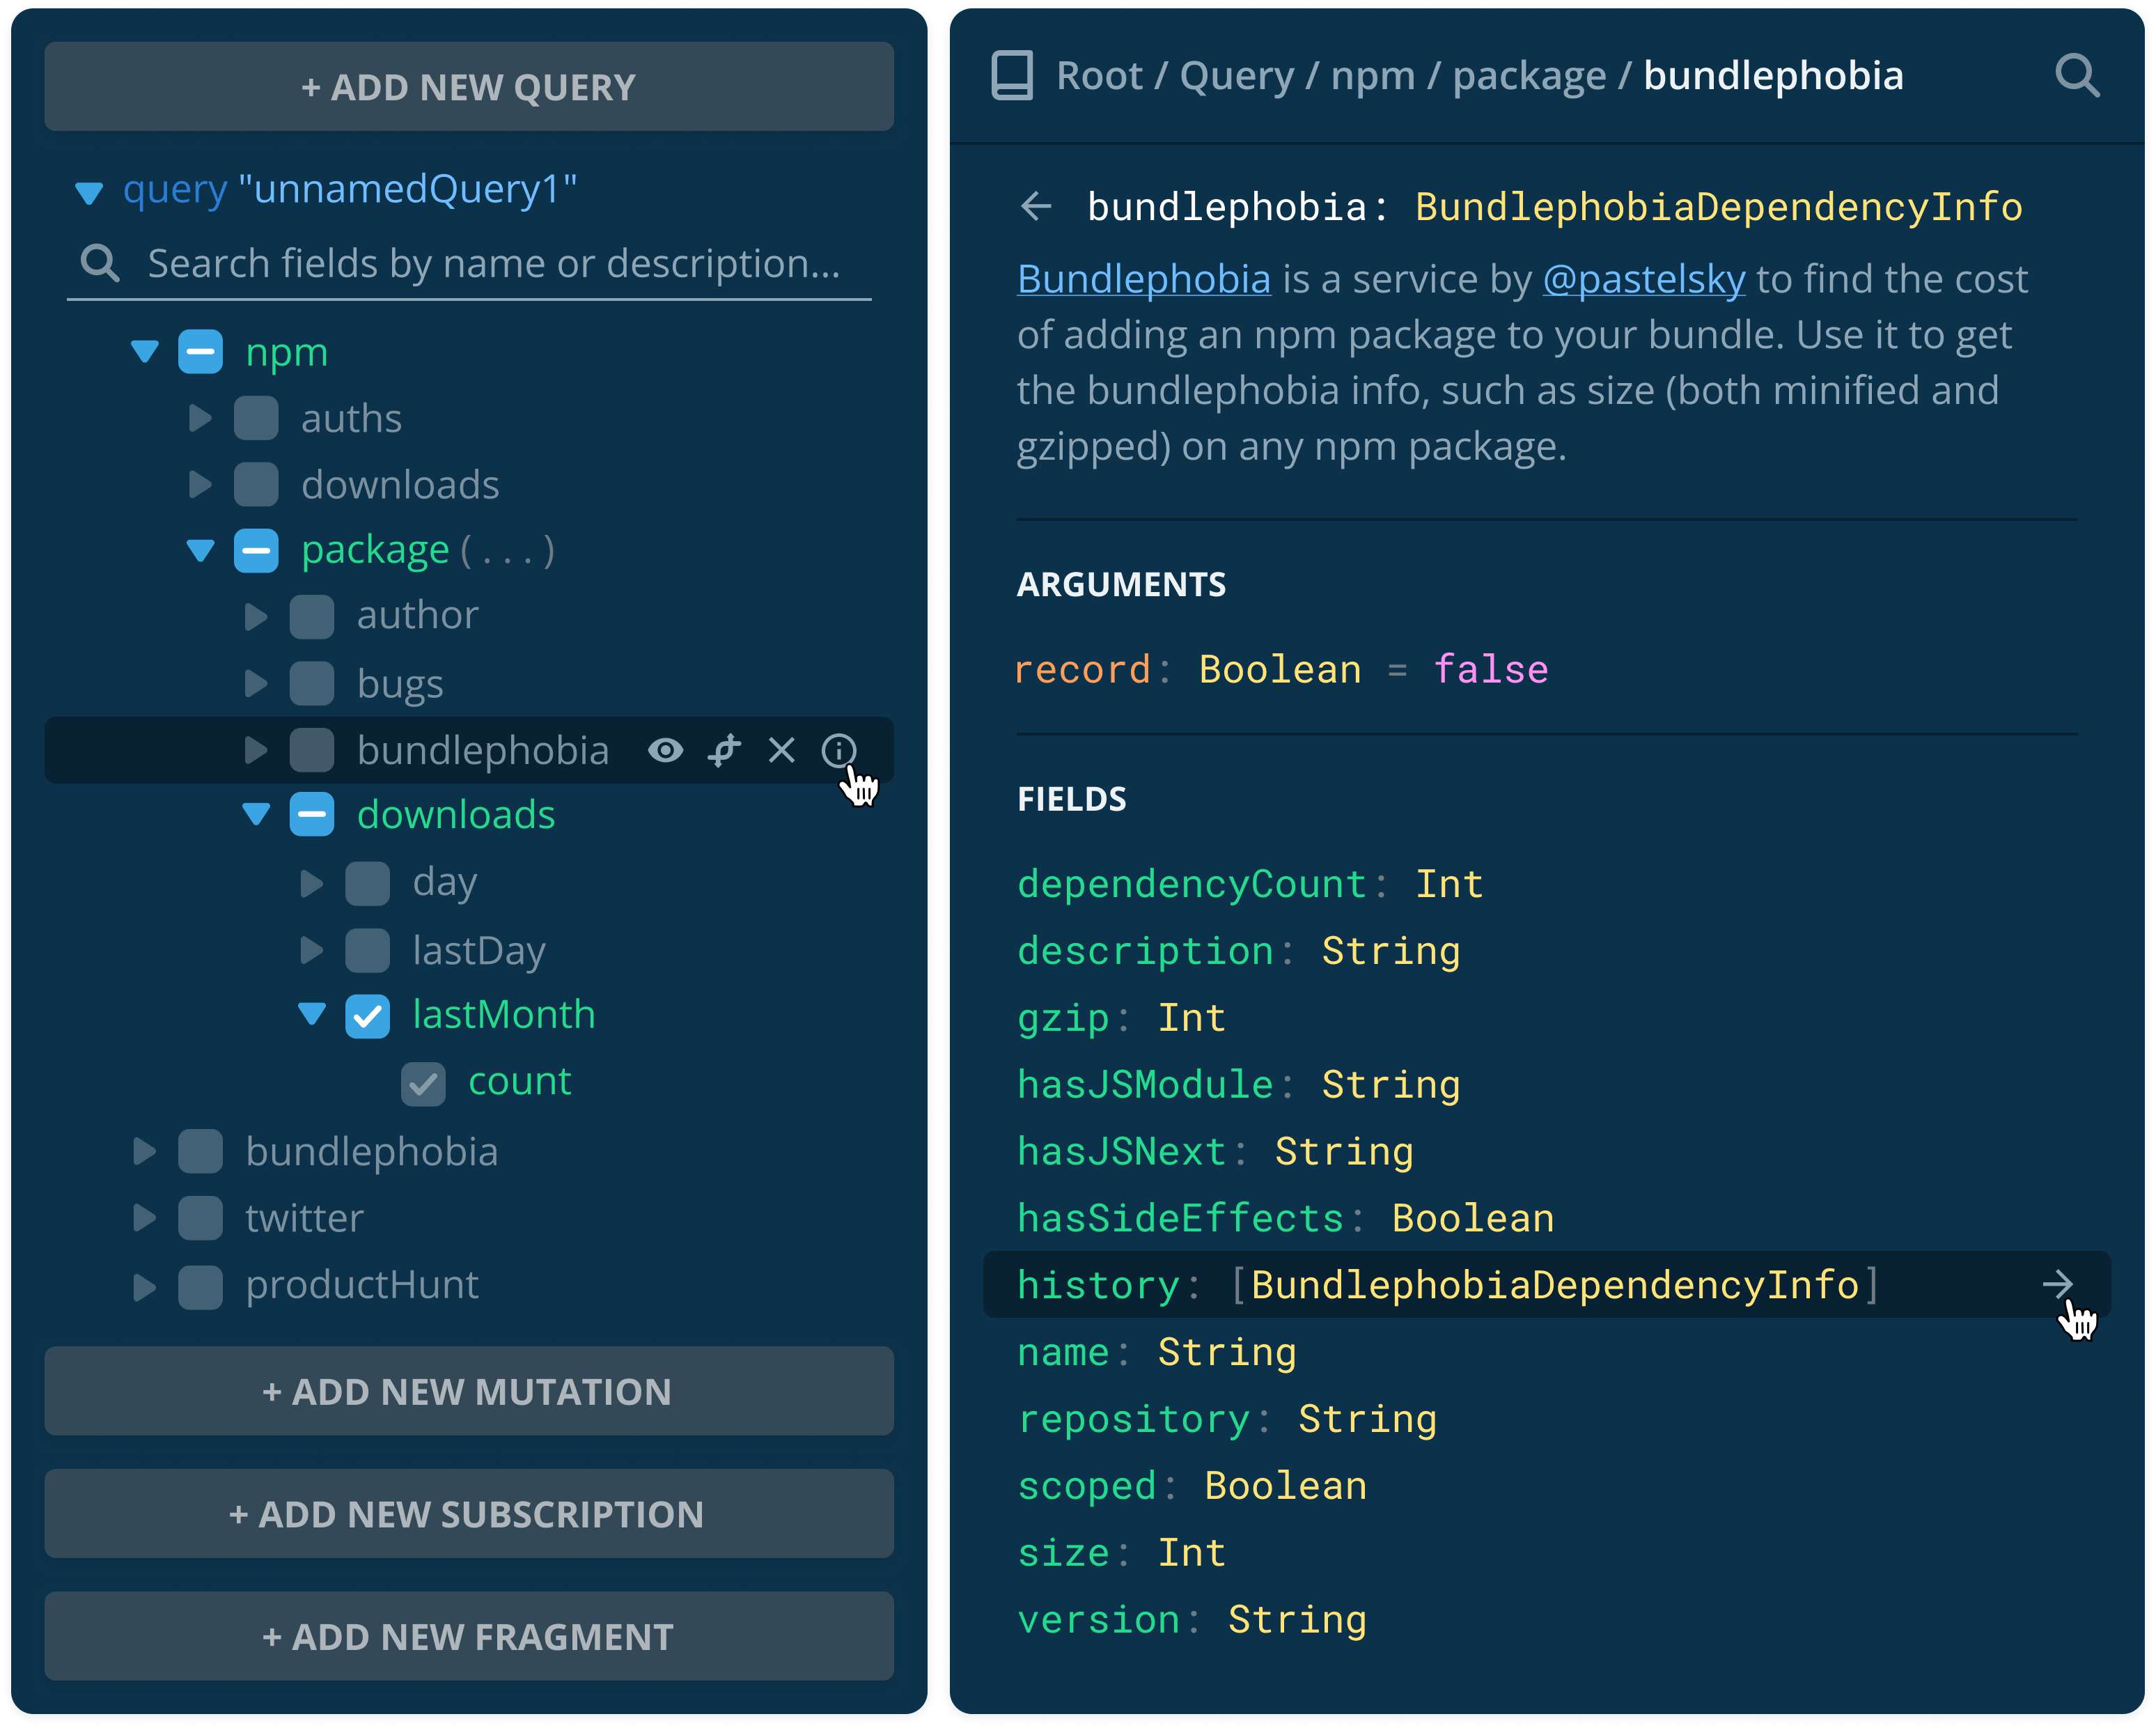Viewport: 2156px width, 1728px height.
Task: Check the bugs checkbox
Action: click(312, 684)
